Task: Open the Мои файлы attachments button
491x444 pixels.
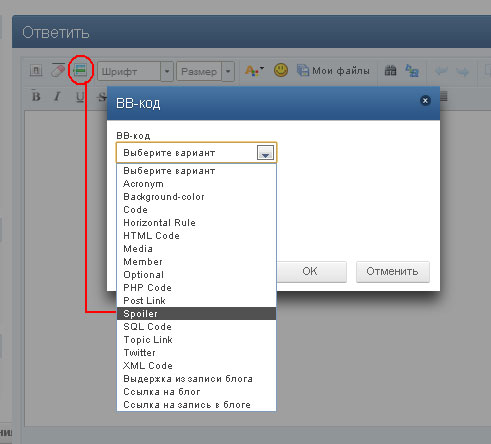Action: point(333,71)
